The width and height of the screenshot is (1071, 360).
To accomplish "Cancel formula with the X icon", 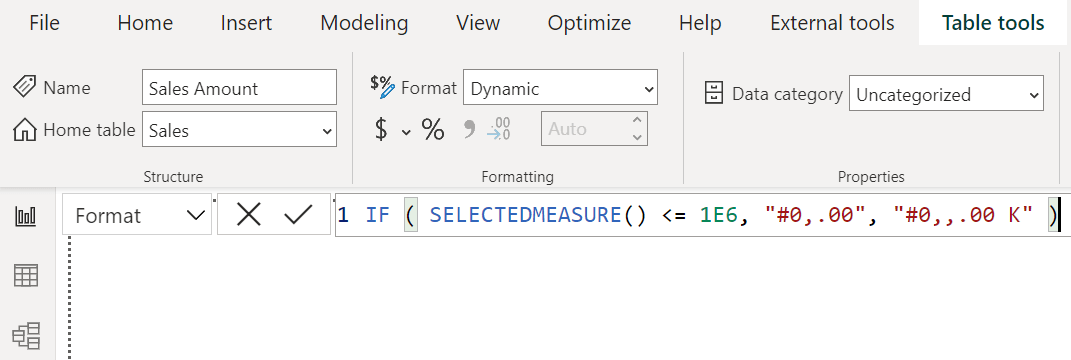I will pos(249,215).
